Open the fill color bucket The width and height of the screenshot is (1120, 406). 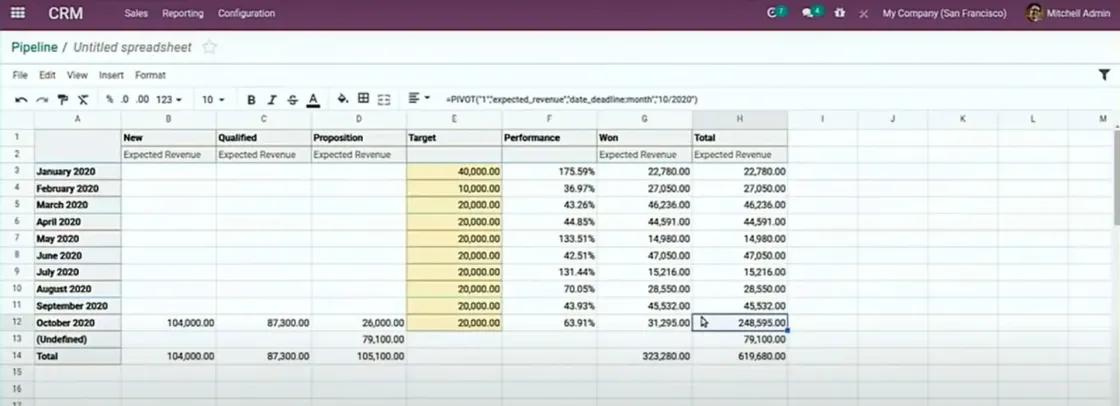point(343,99)
